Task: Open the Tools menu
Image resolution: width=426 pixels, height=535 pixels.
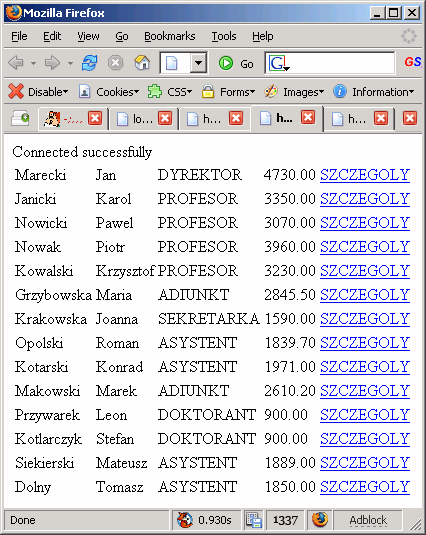Action: tap(224, 36)
